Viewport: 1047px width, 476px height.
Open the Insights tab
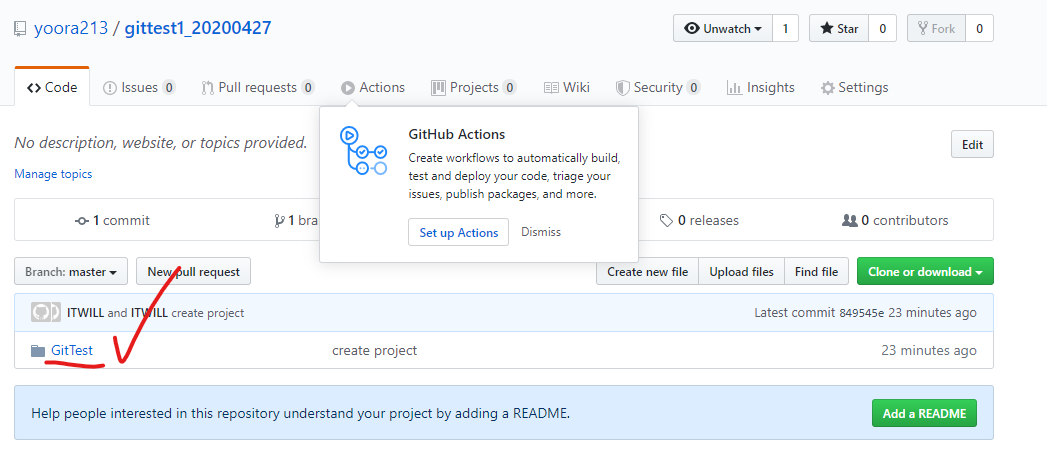coord(761,87)
